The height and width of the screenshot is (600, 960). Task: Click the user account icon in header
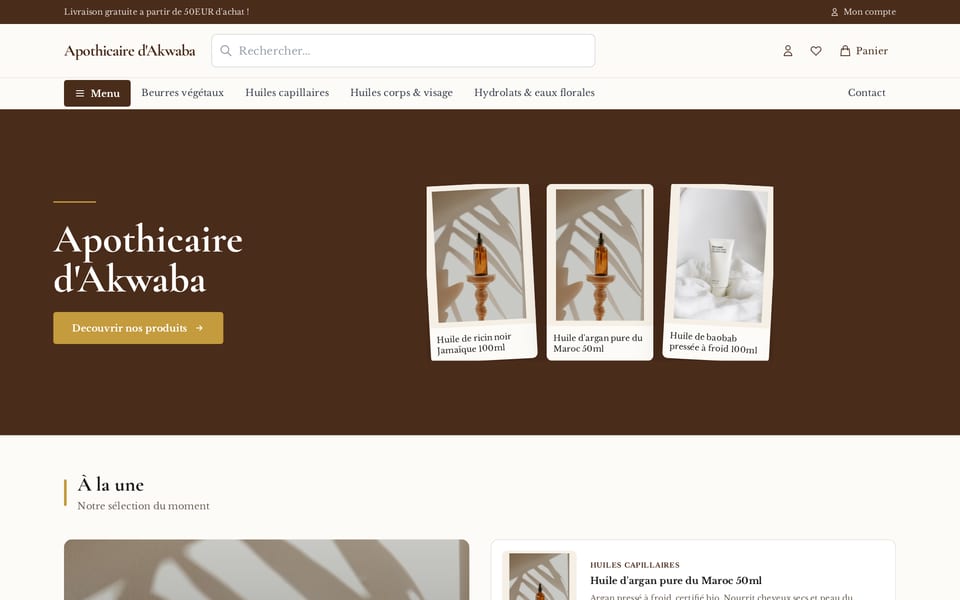click(x=787, y=51)
